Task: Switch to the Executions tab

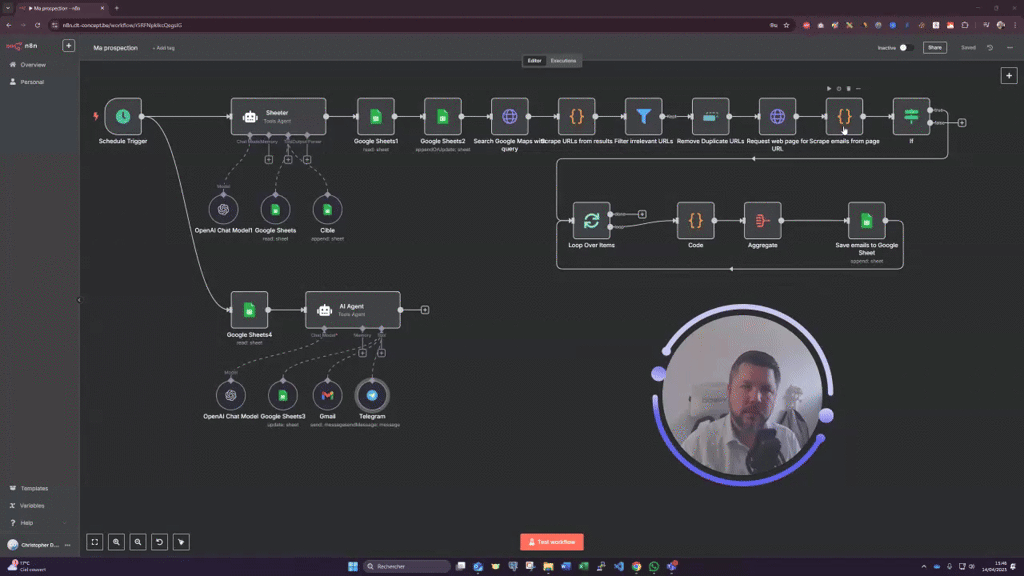Action: point(563,61)
